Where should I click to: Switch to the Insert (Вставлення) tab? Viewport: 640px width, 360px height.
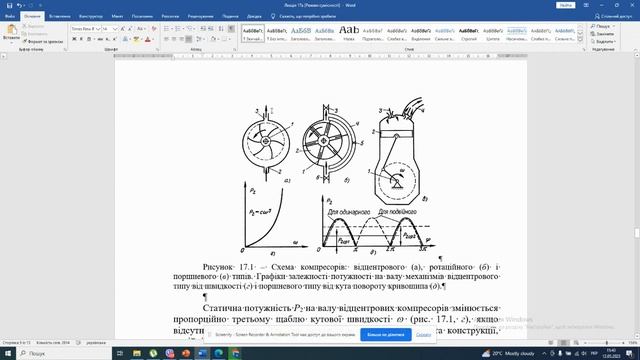(60, 16)
